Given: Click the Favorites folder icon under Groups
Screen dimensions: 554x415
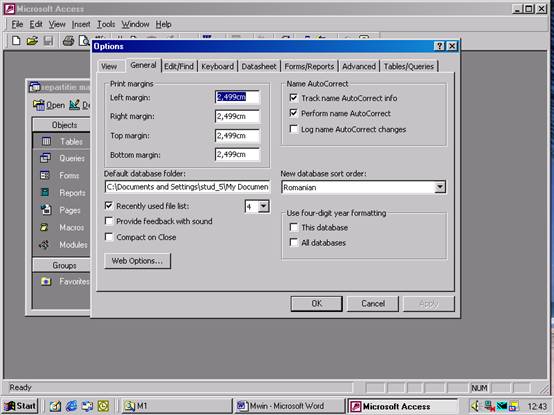Looking at the screenshot, I should [46, 281].
